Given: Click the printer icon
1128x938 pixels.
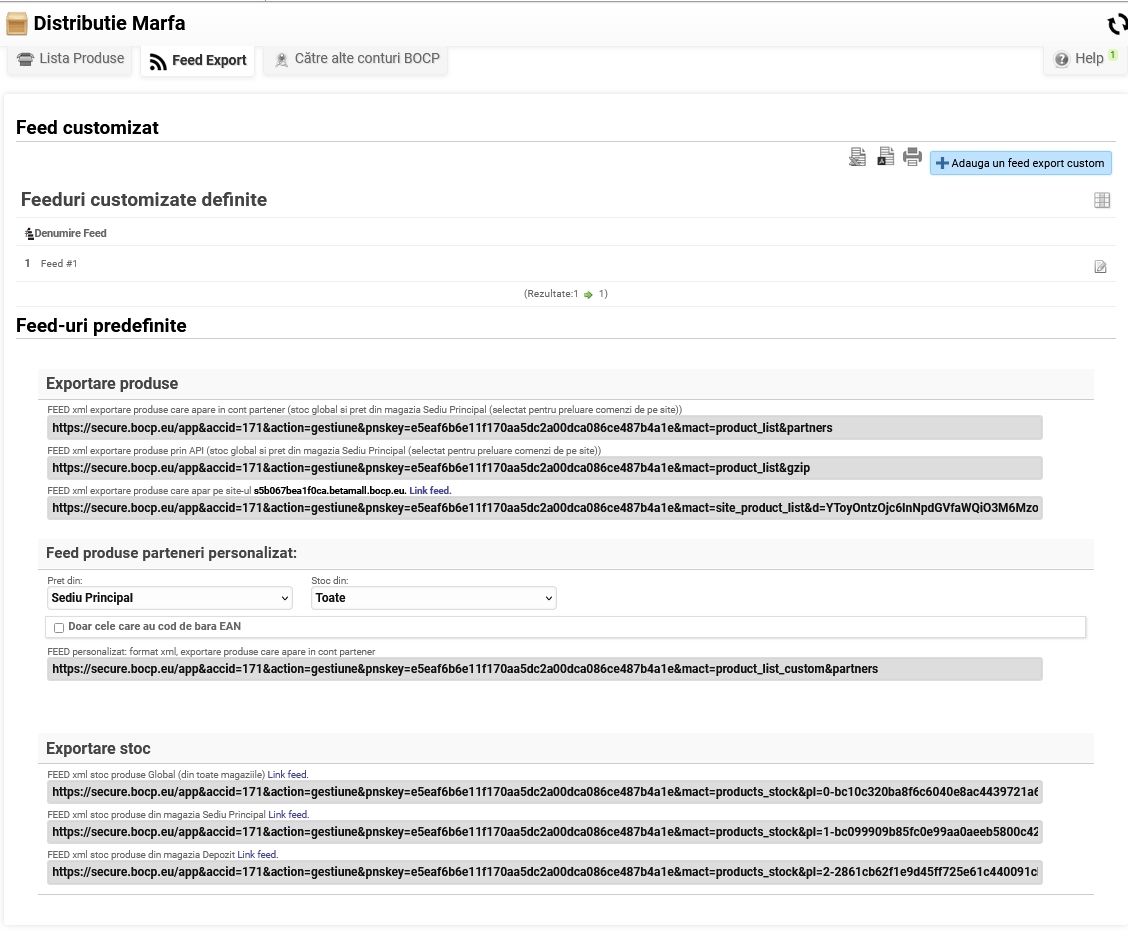Looking at the screenshot, I should [912, 157].
